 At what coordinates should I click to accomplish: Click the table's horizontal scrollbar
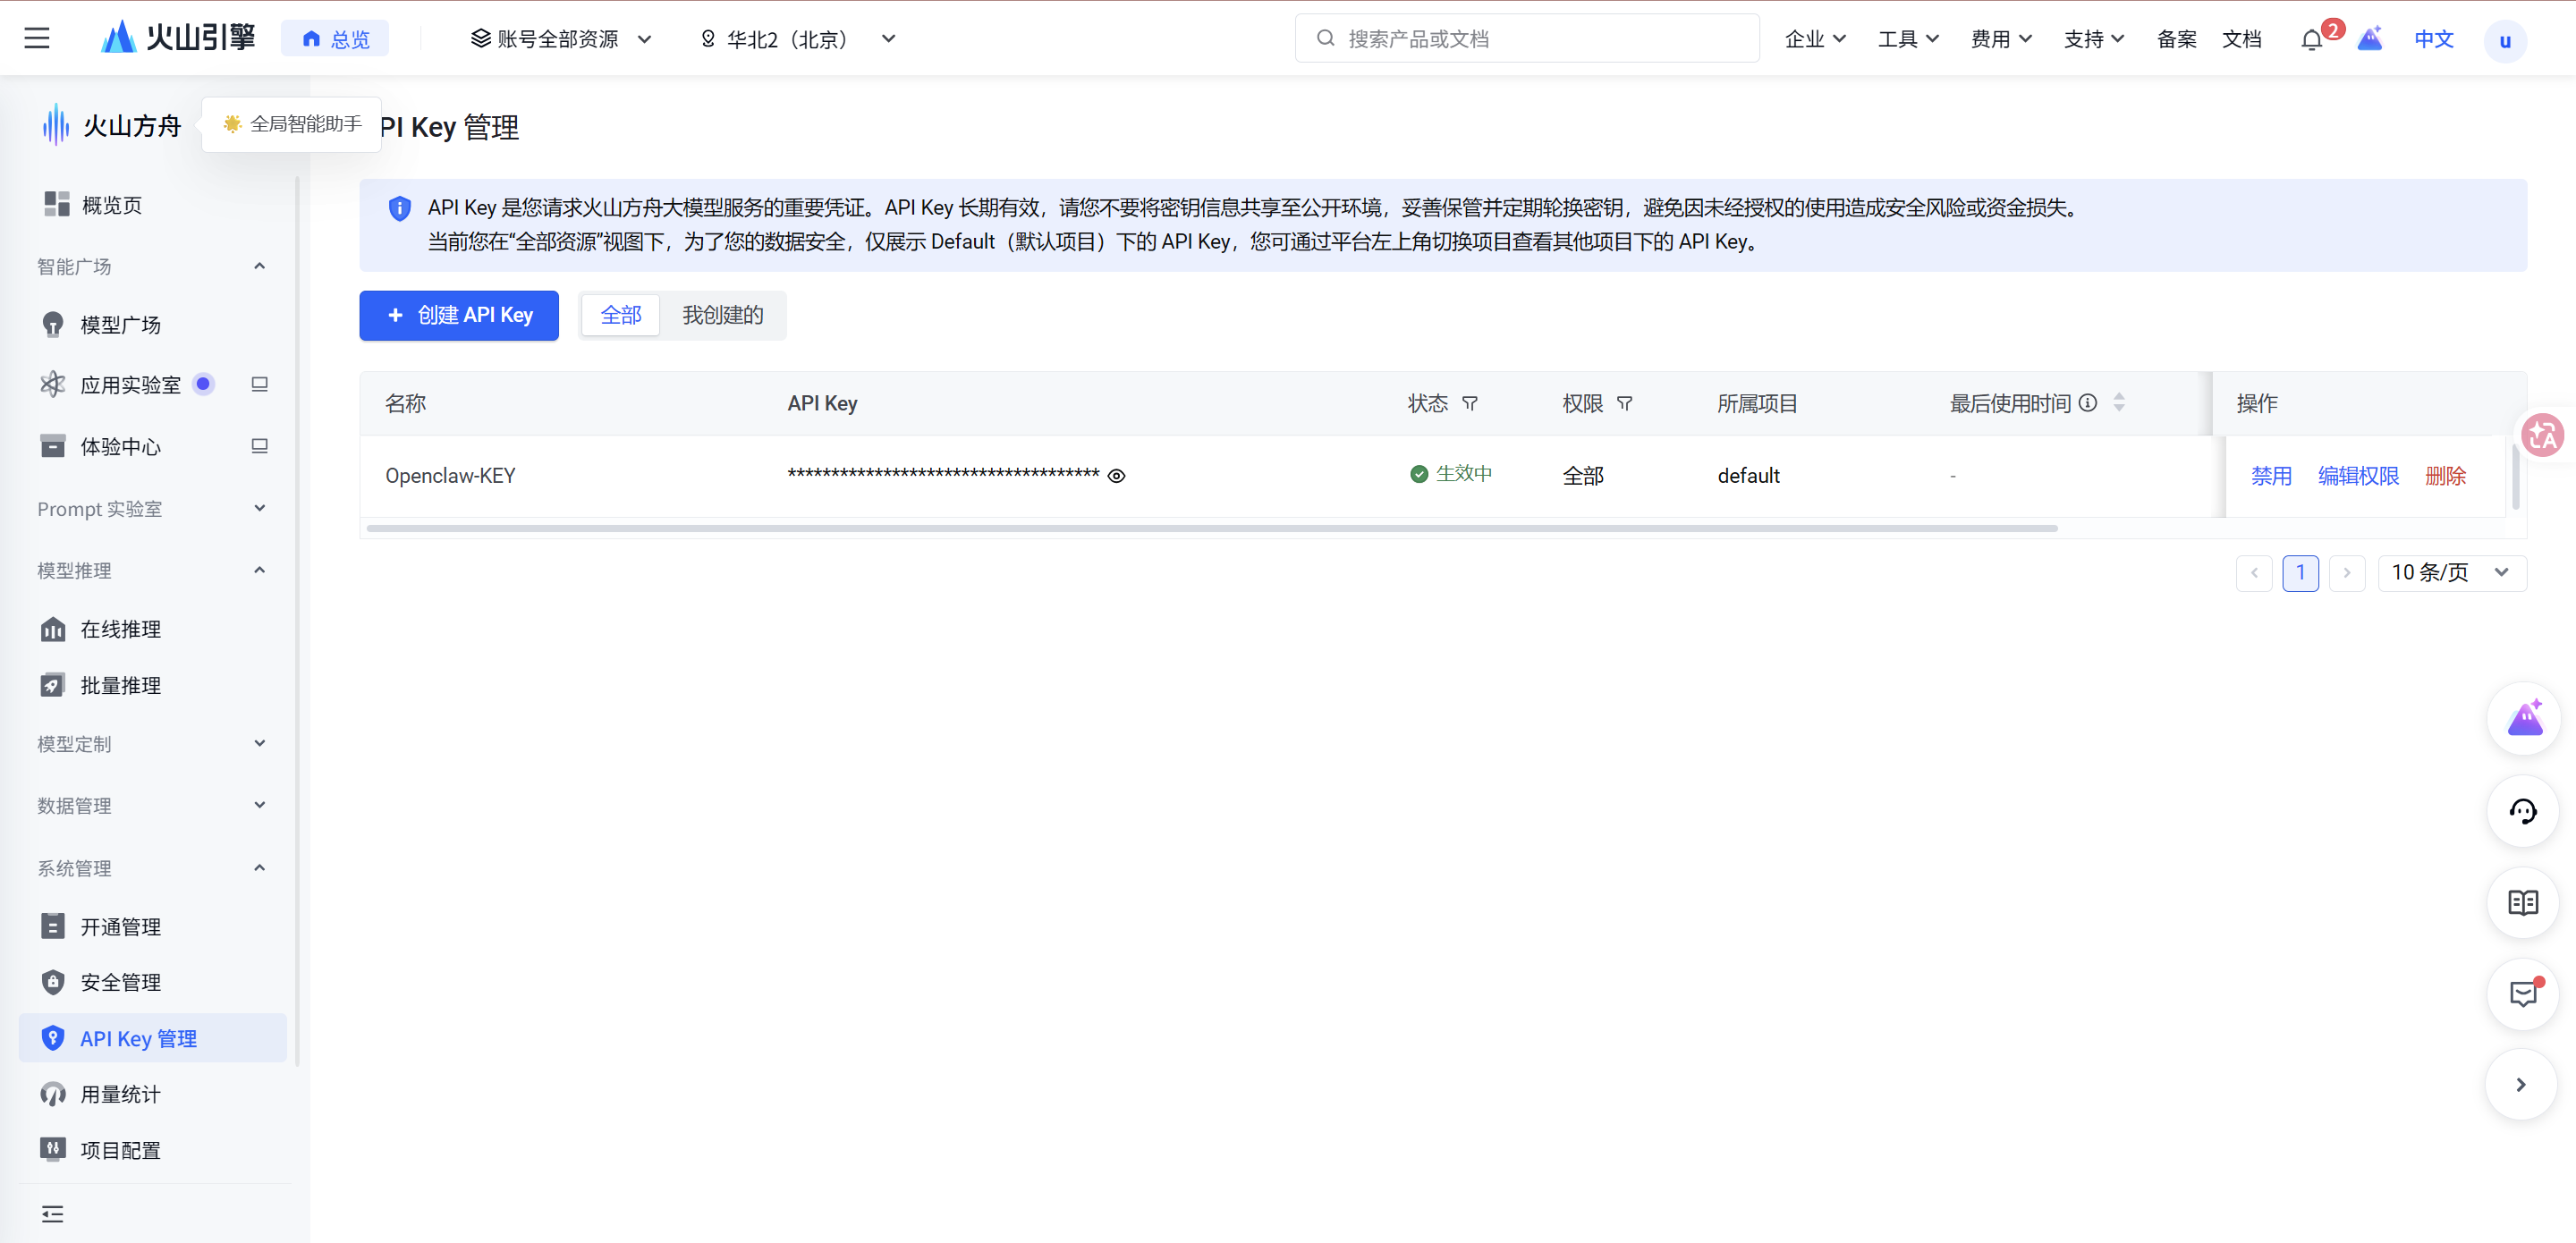pos(1211,528)
